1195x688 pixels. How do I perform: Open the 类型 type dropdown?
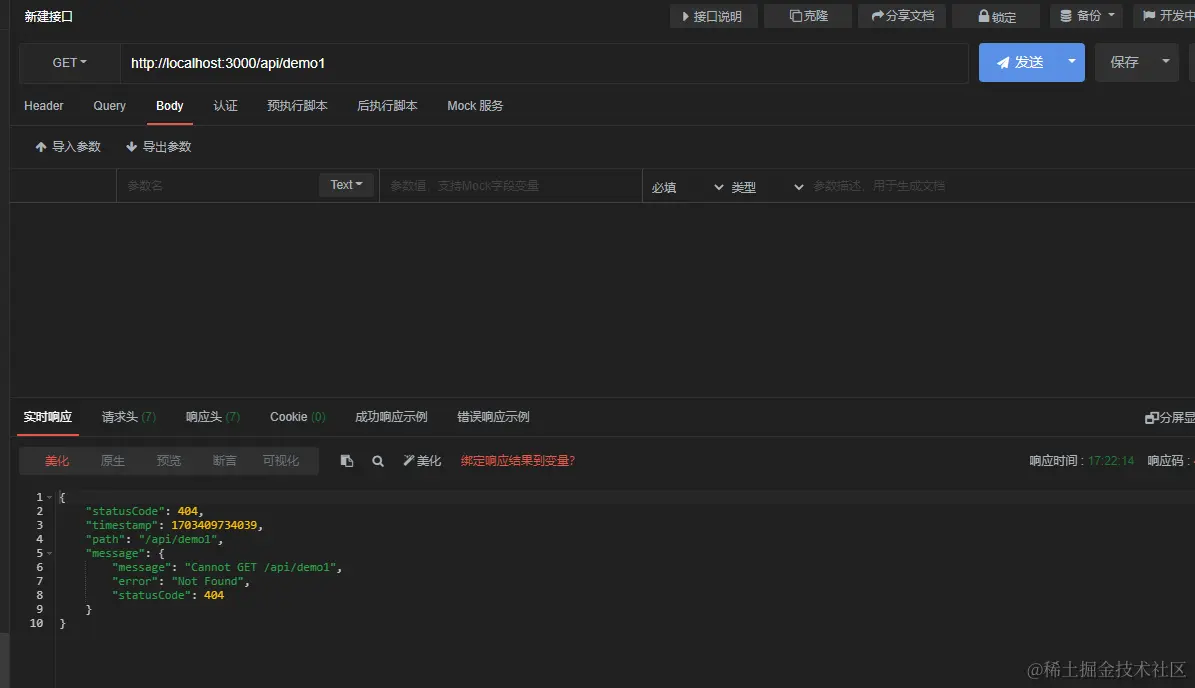click(x=767, y=187)
